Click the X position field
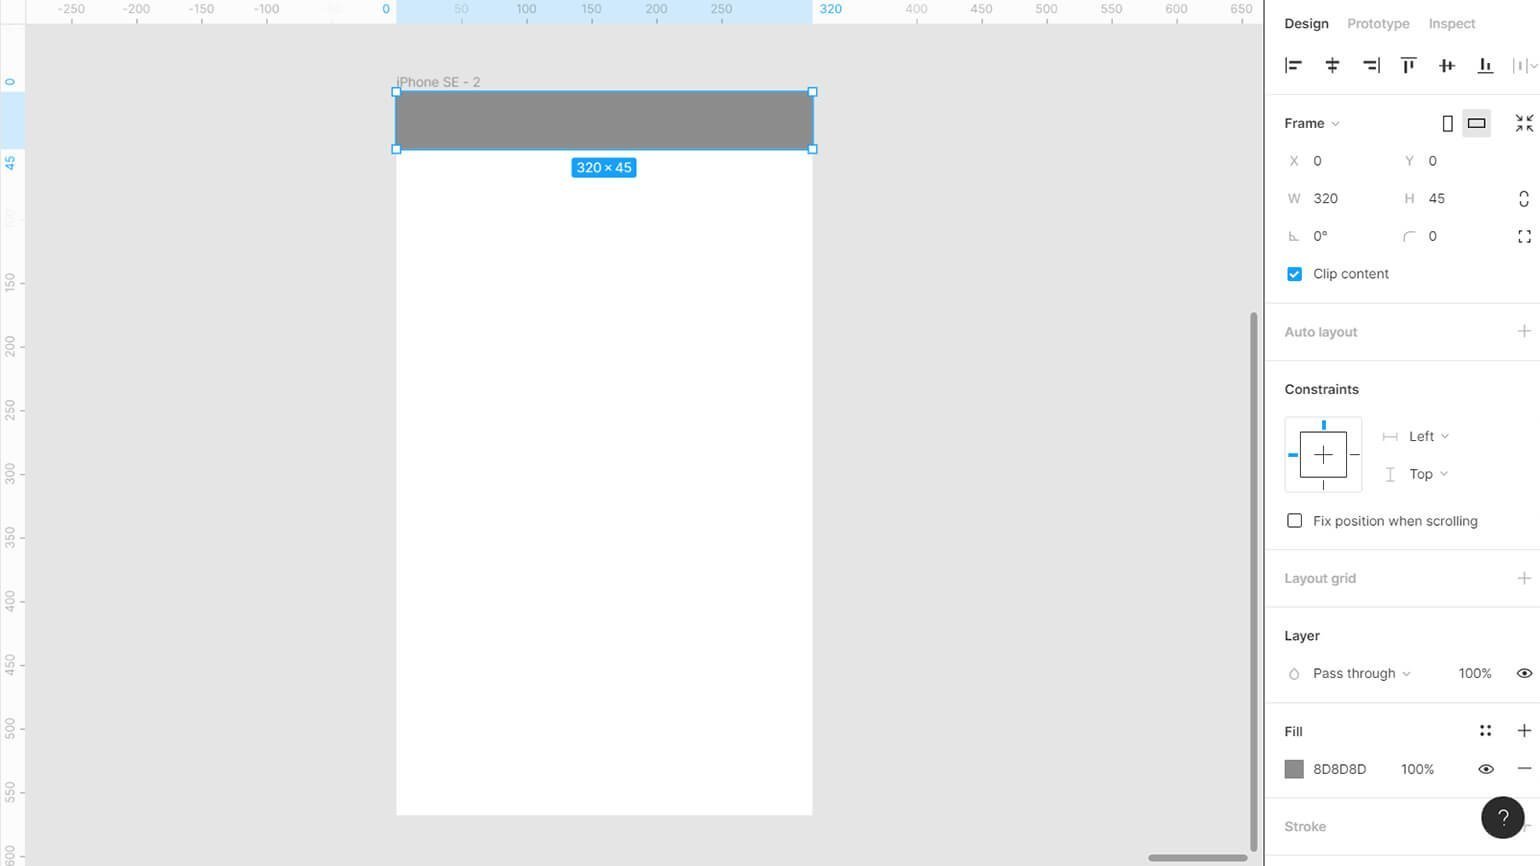The image size is (1540, 866). 1340,161
